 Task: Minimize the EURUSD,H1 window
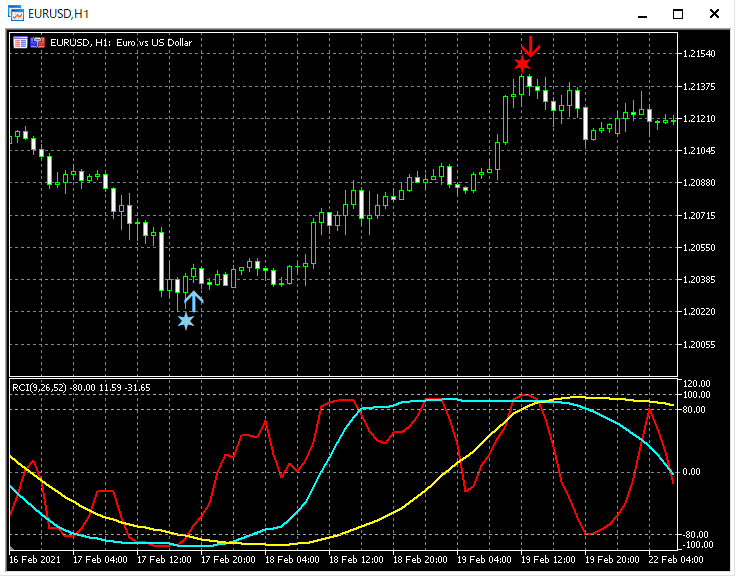(643, 15)
